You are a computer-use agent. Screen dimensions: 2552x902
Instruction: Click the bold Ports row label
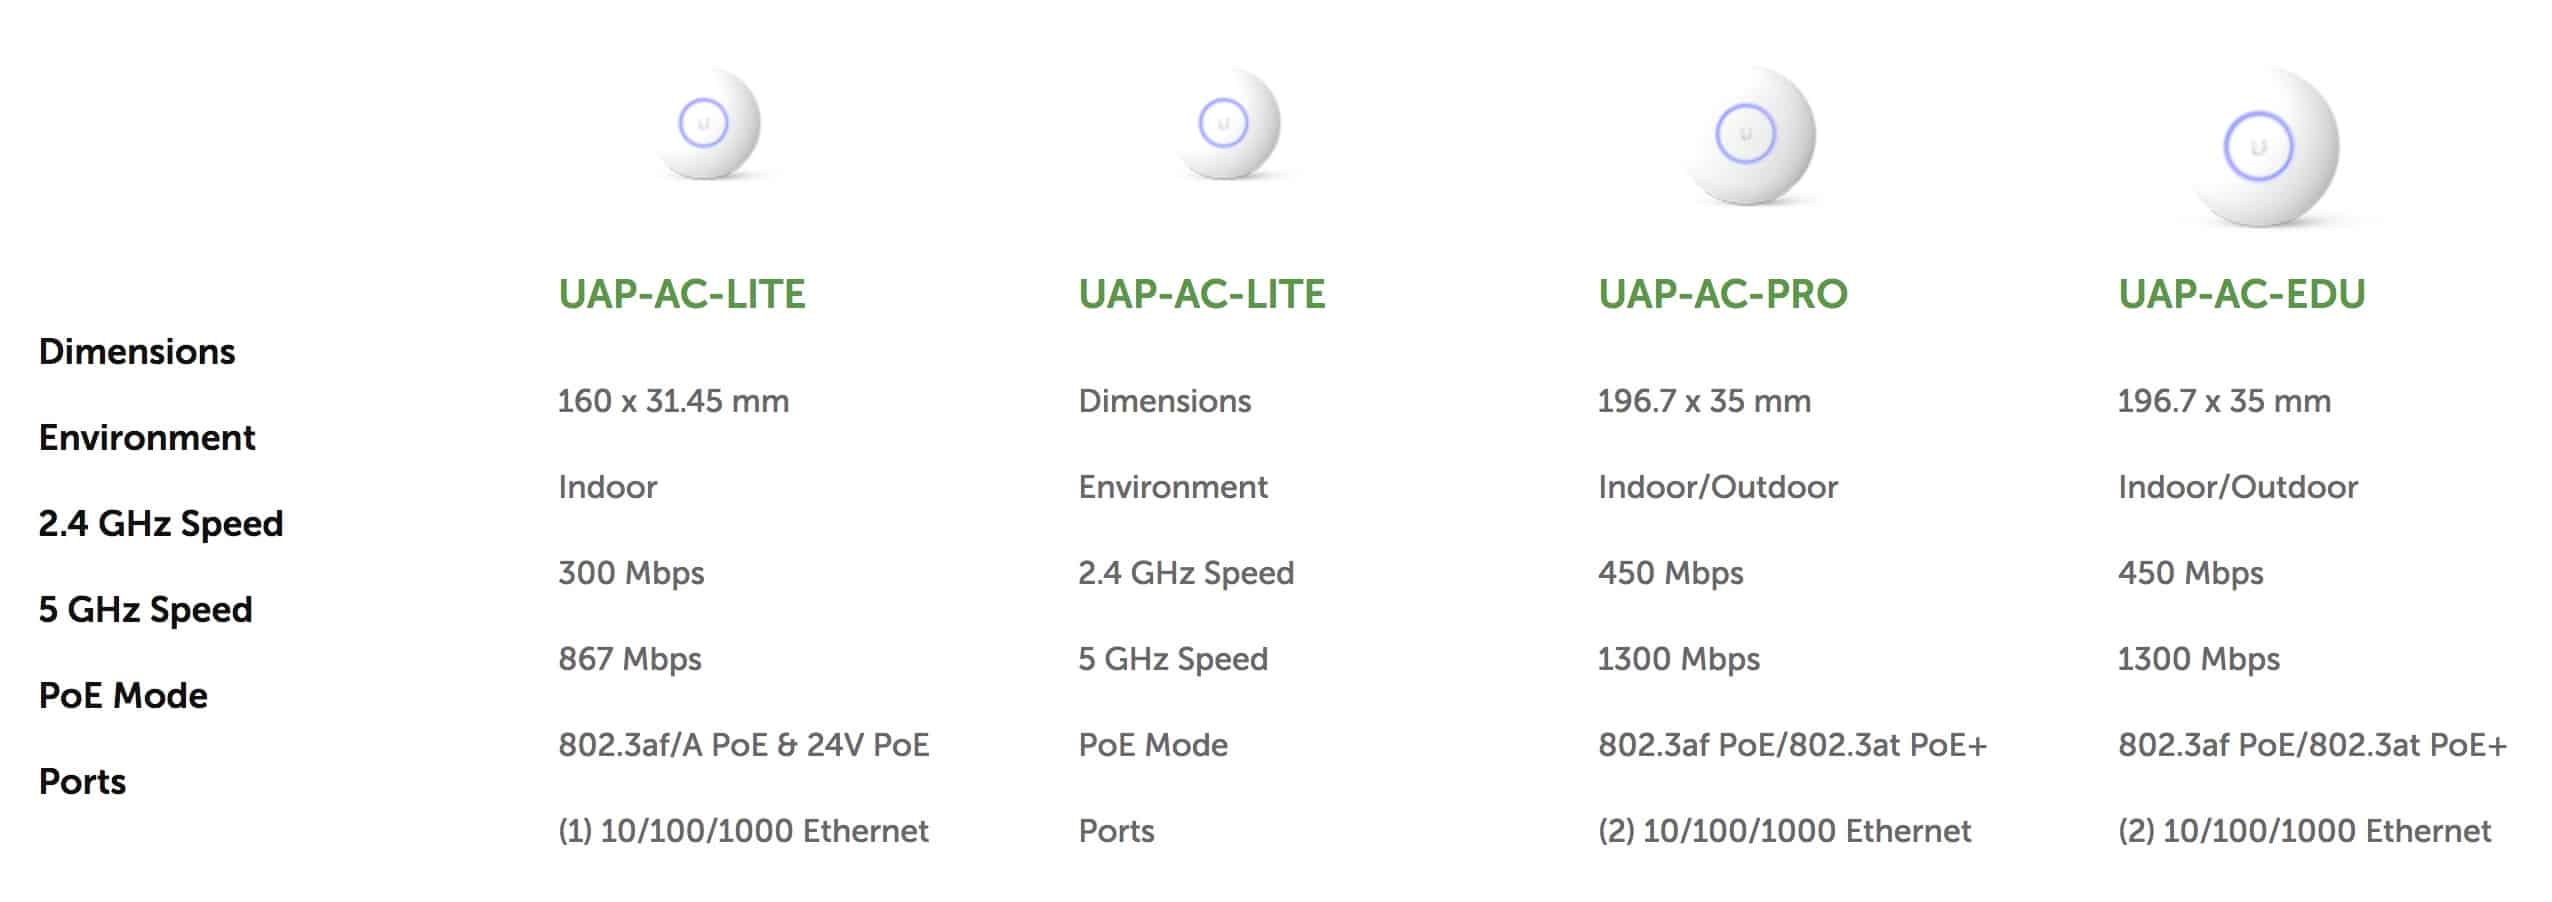click(82, 782)
